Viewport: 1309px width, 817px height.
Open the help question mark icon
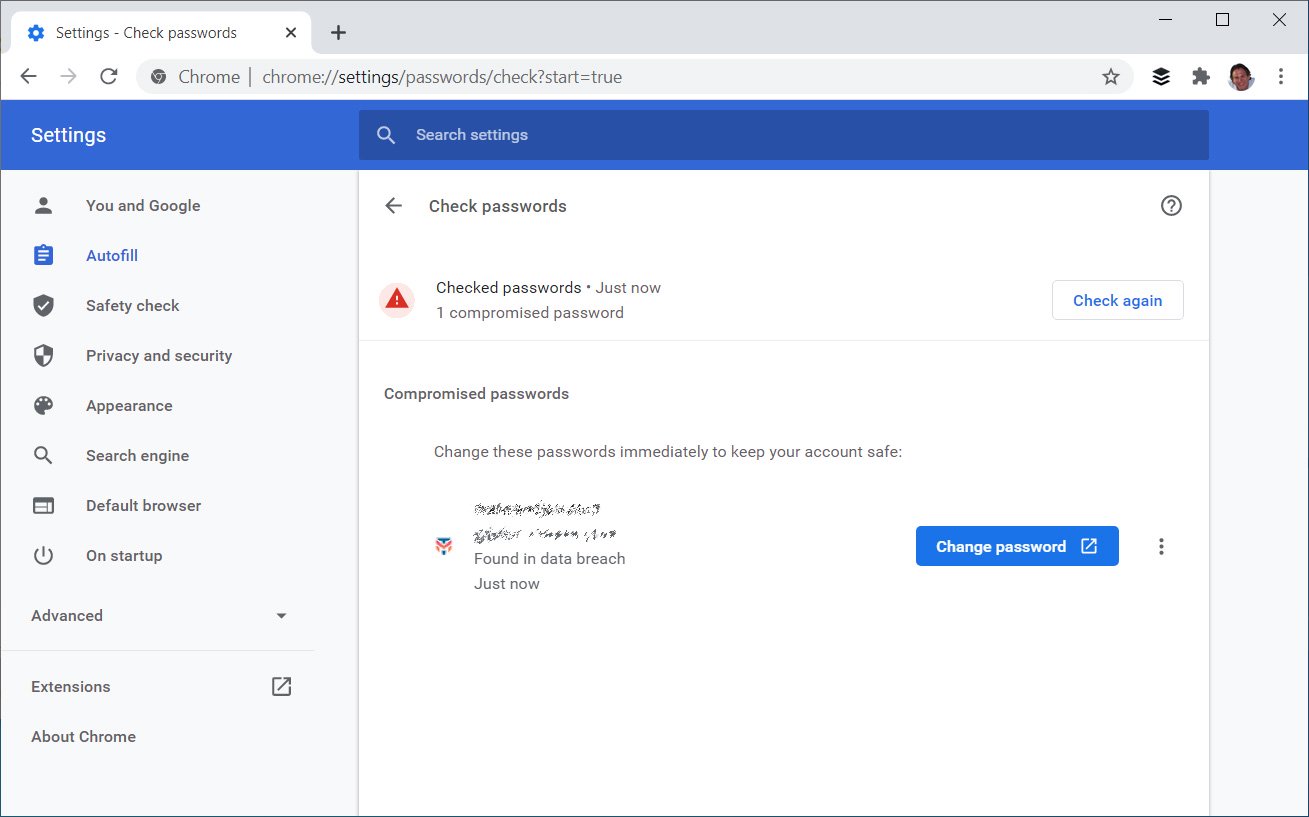click(x=1171, y=206)
